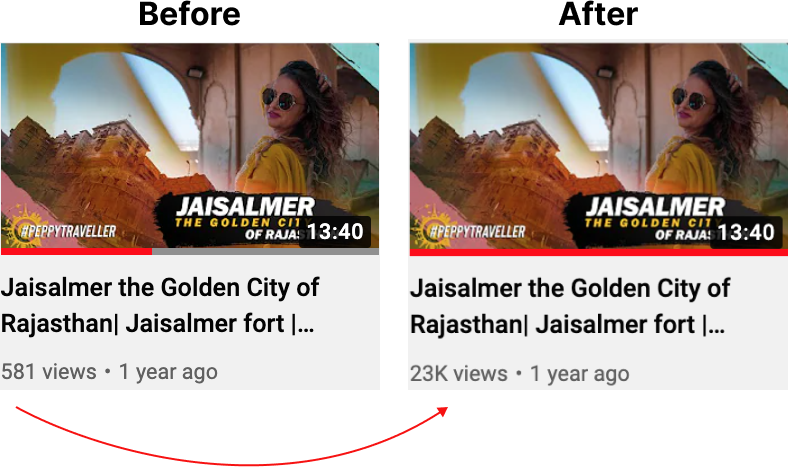Click the red watched portion of Before progress bar

tap(76, 251)
